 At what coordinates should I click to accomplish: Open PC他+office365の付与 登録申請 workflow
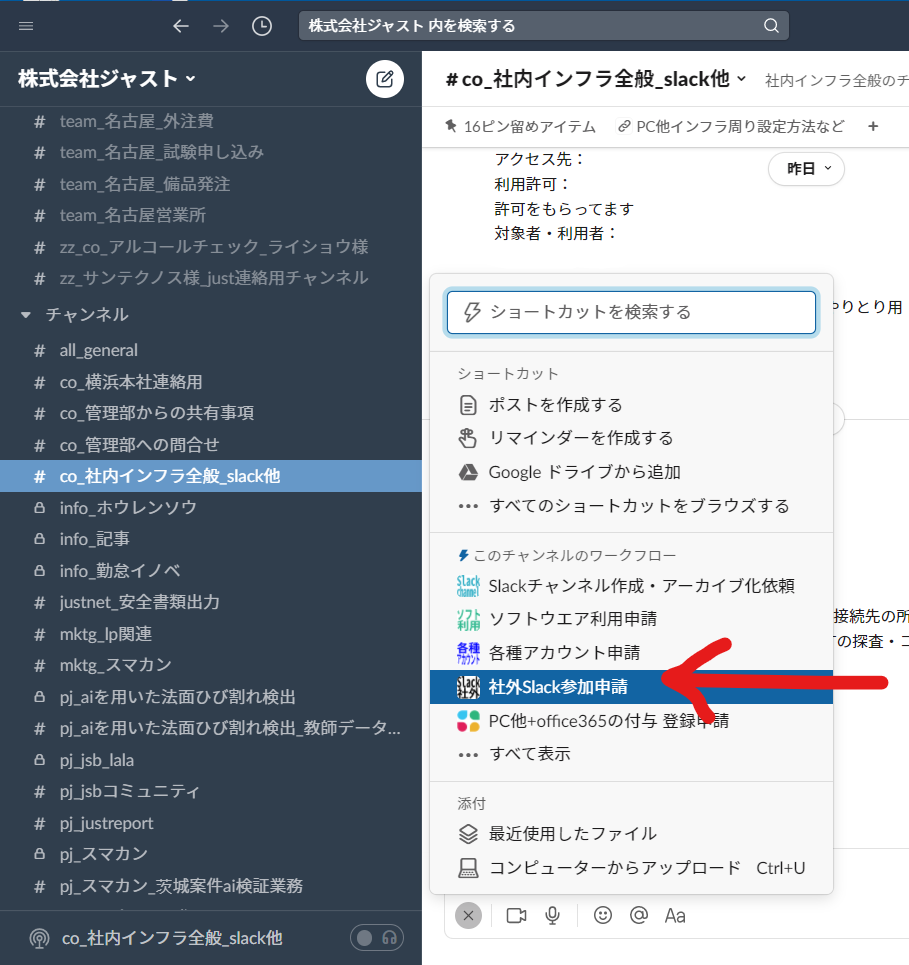[x=631, y=721]
